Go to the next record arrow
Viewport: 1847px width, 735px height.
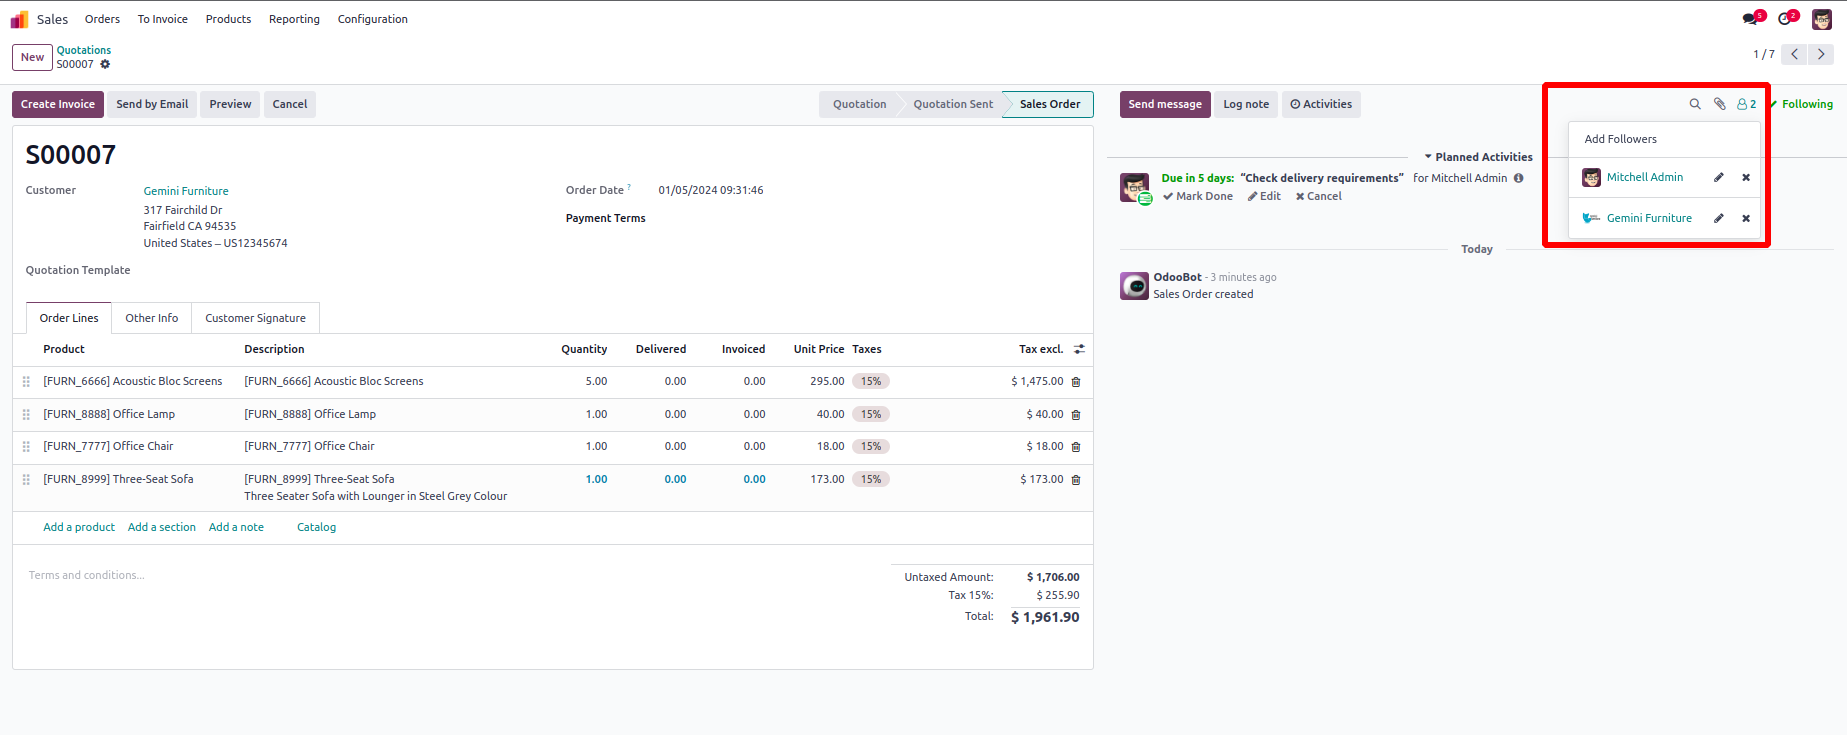(1821, 54)
